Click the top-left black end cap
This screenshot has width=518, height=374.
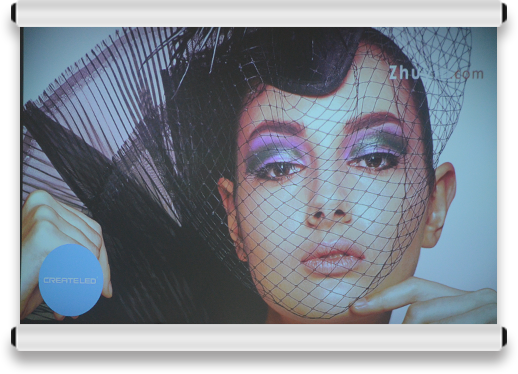pyautogui.click(x=14, y=13)
